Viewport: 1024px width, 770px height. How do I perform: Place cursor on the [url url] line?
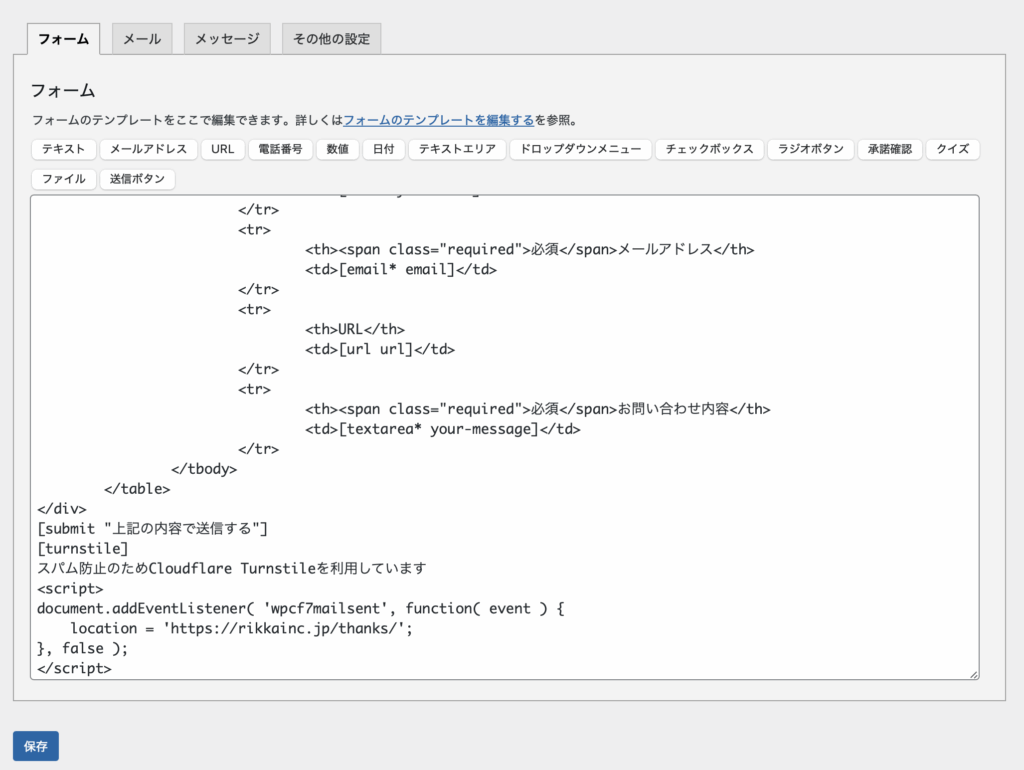click(380, 349)
